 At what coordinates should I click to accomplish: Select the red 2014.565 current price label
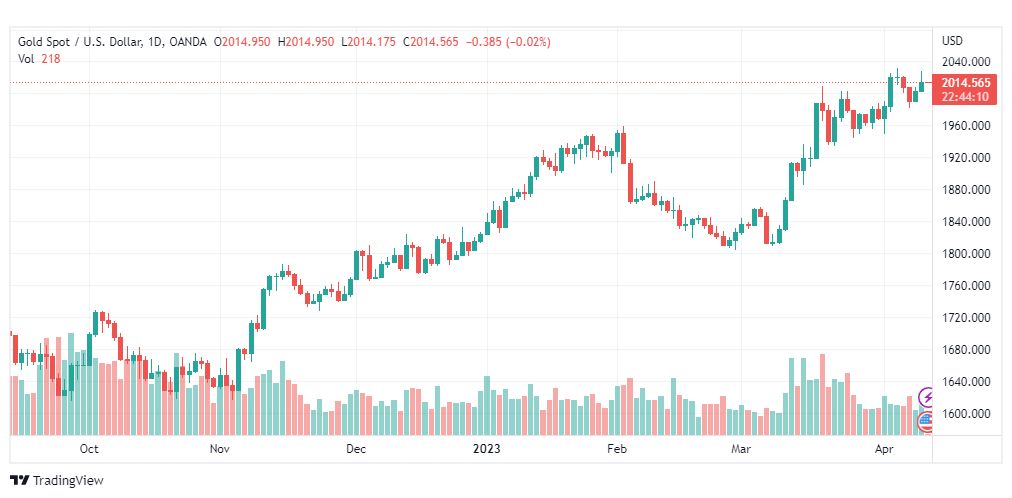pos(966,83)
